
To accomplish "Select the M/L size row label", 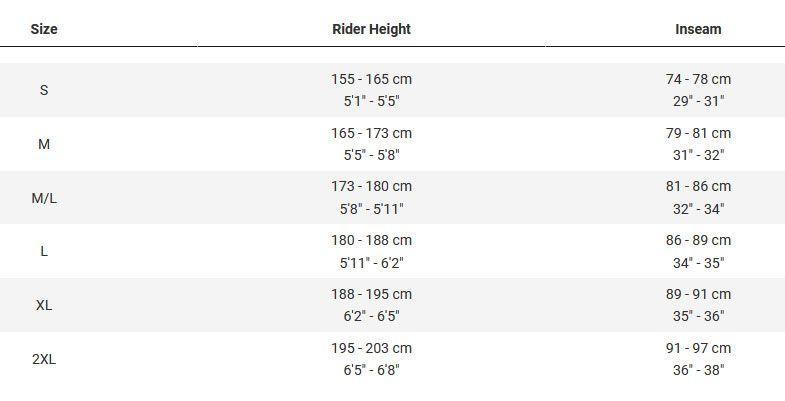I will 44,198.
